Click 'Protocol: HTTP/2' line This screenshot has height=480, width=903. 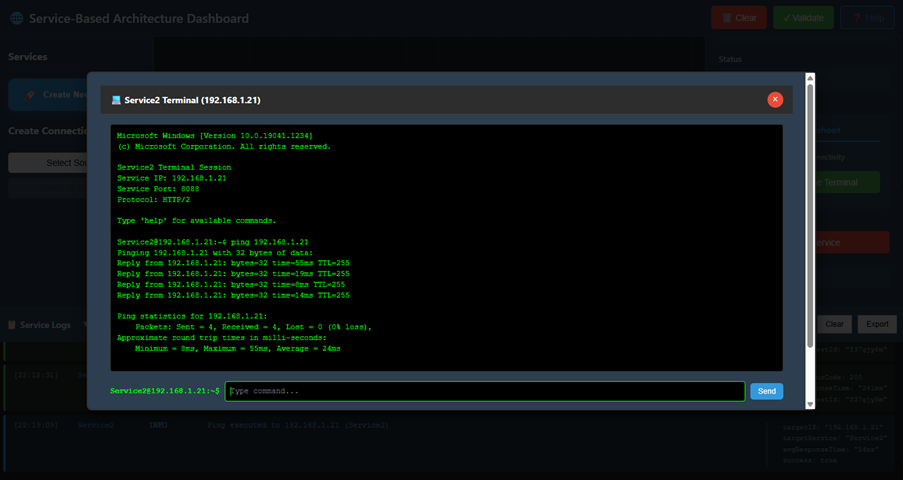click(153, 199)
